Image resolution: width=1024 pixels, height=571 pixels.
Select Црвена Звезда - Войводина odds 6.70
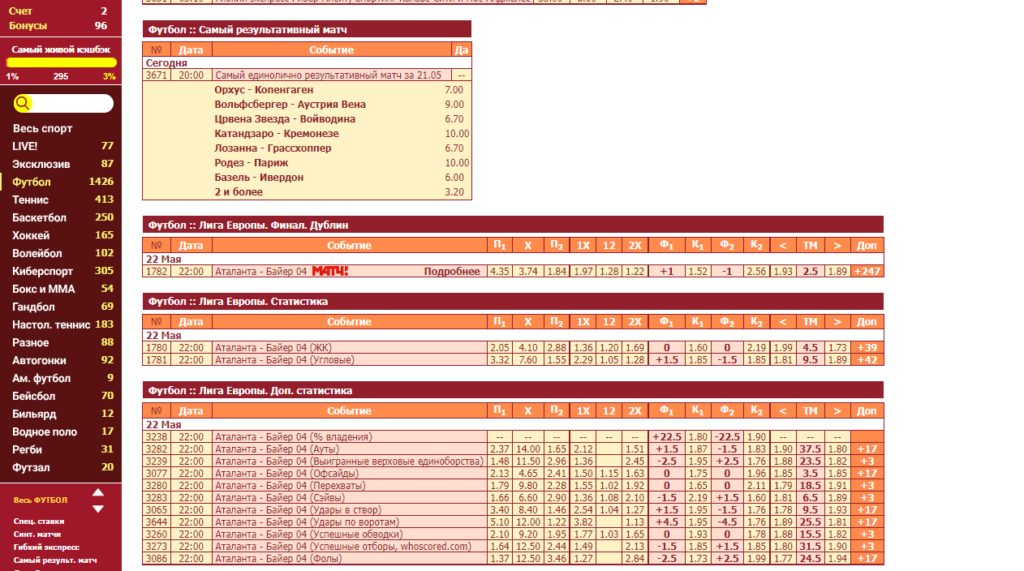pos(454,119)
